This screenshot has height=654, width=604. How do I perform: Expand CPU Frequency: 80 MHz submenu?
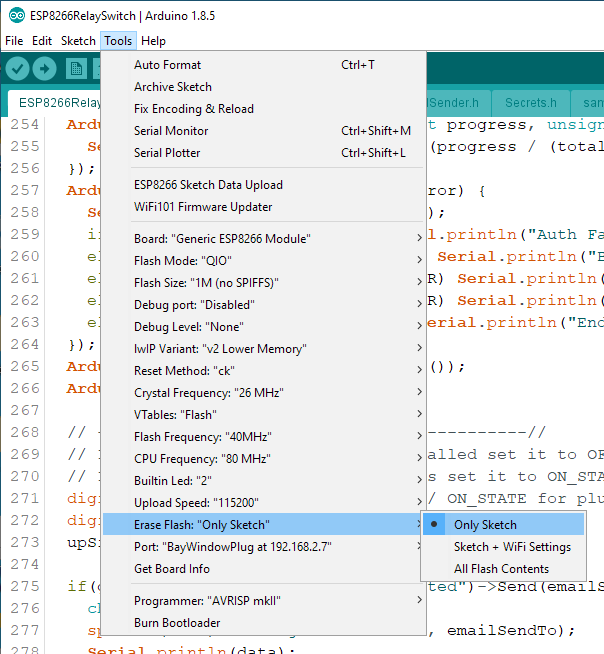point(264,459)
